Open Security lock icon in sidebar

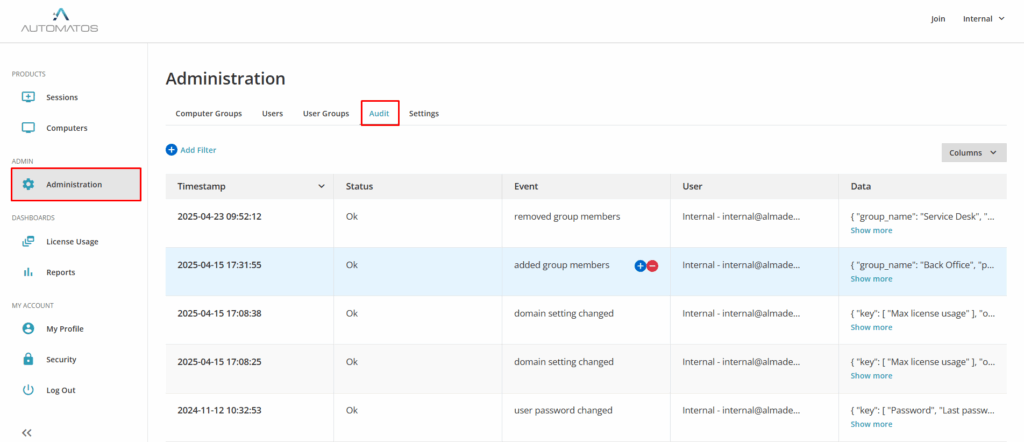(x=28, y=359)
